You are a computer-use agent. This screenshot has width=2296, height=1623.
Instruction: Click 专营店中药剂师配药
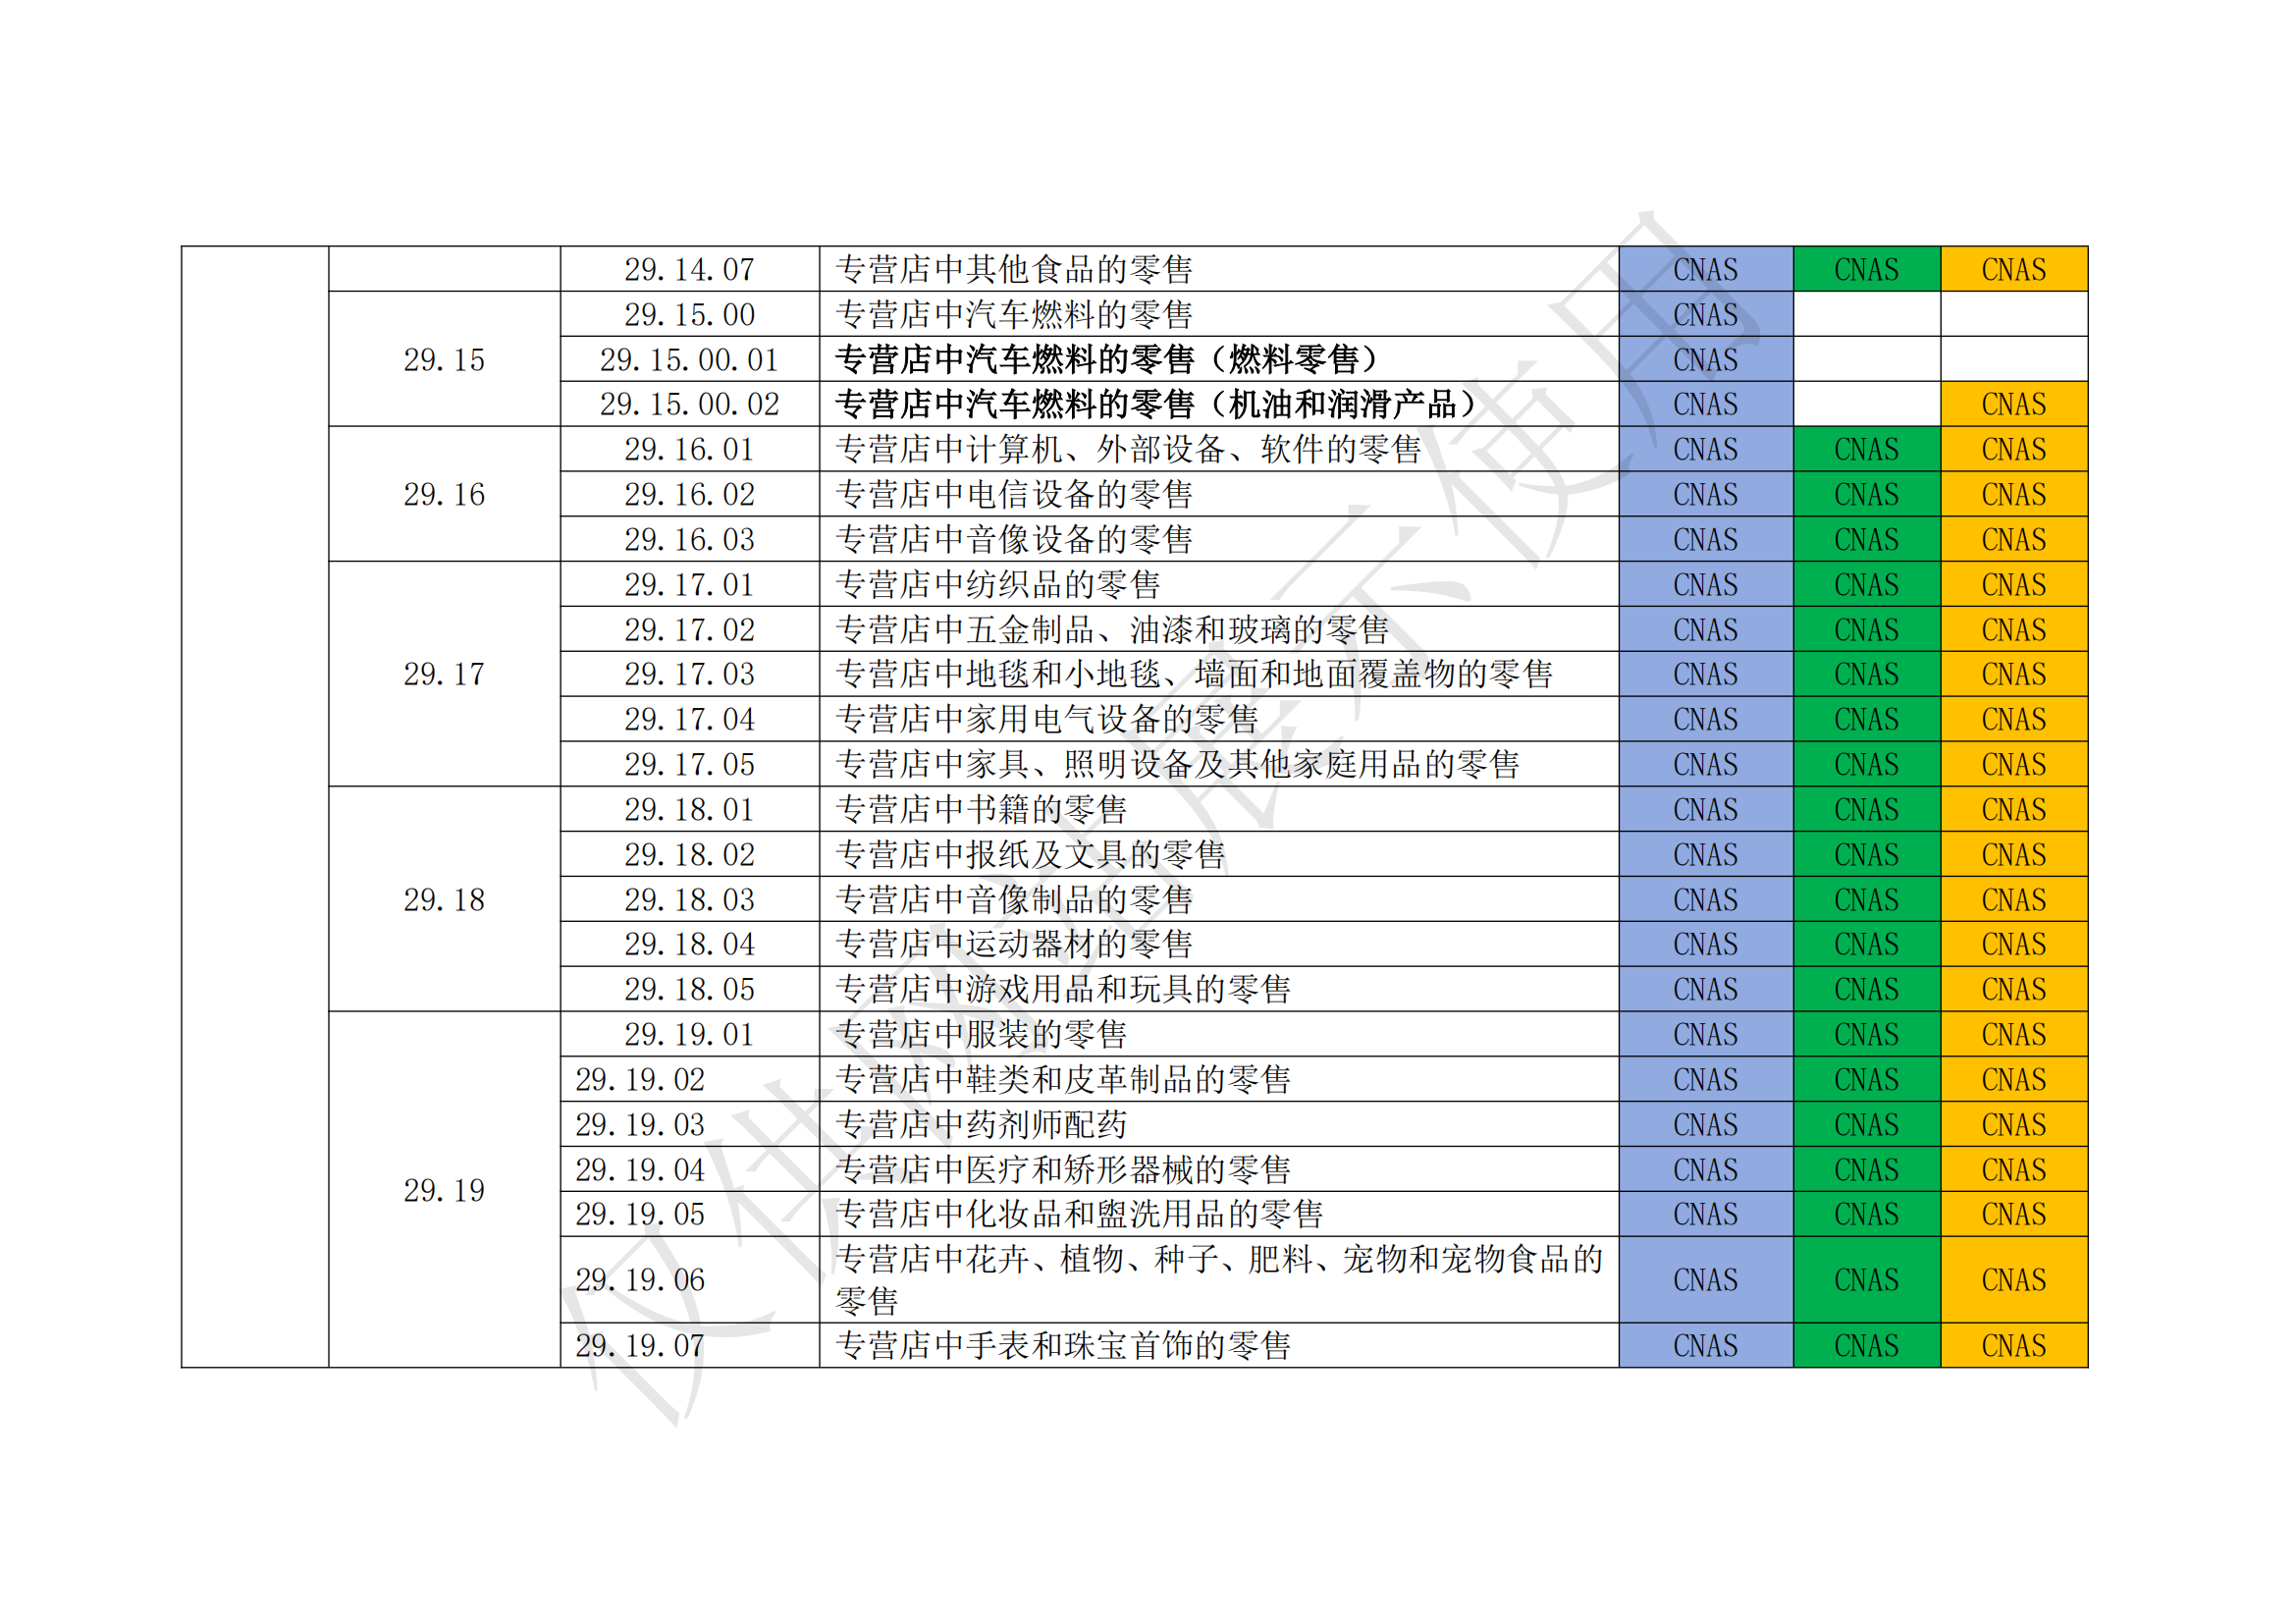[981, 1124]
